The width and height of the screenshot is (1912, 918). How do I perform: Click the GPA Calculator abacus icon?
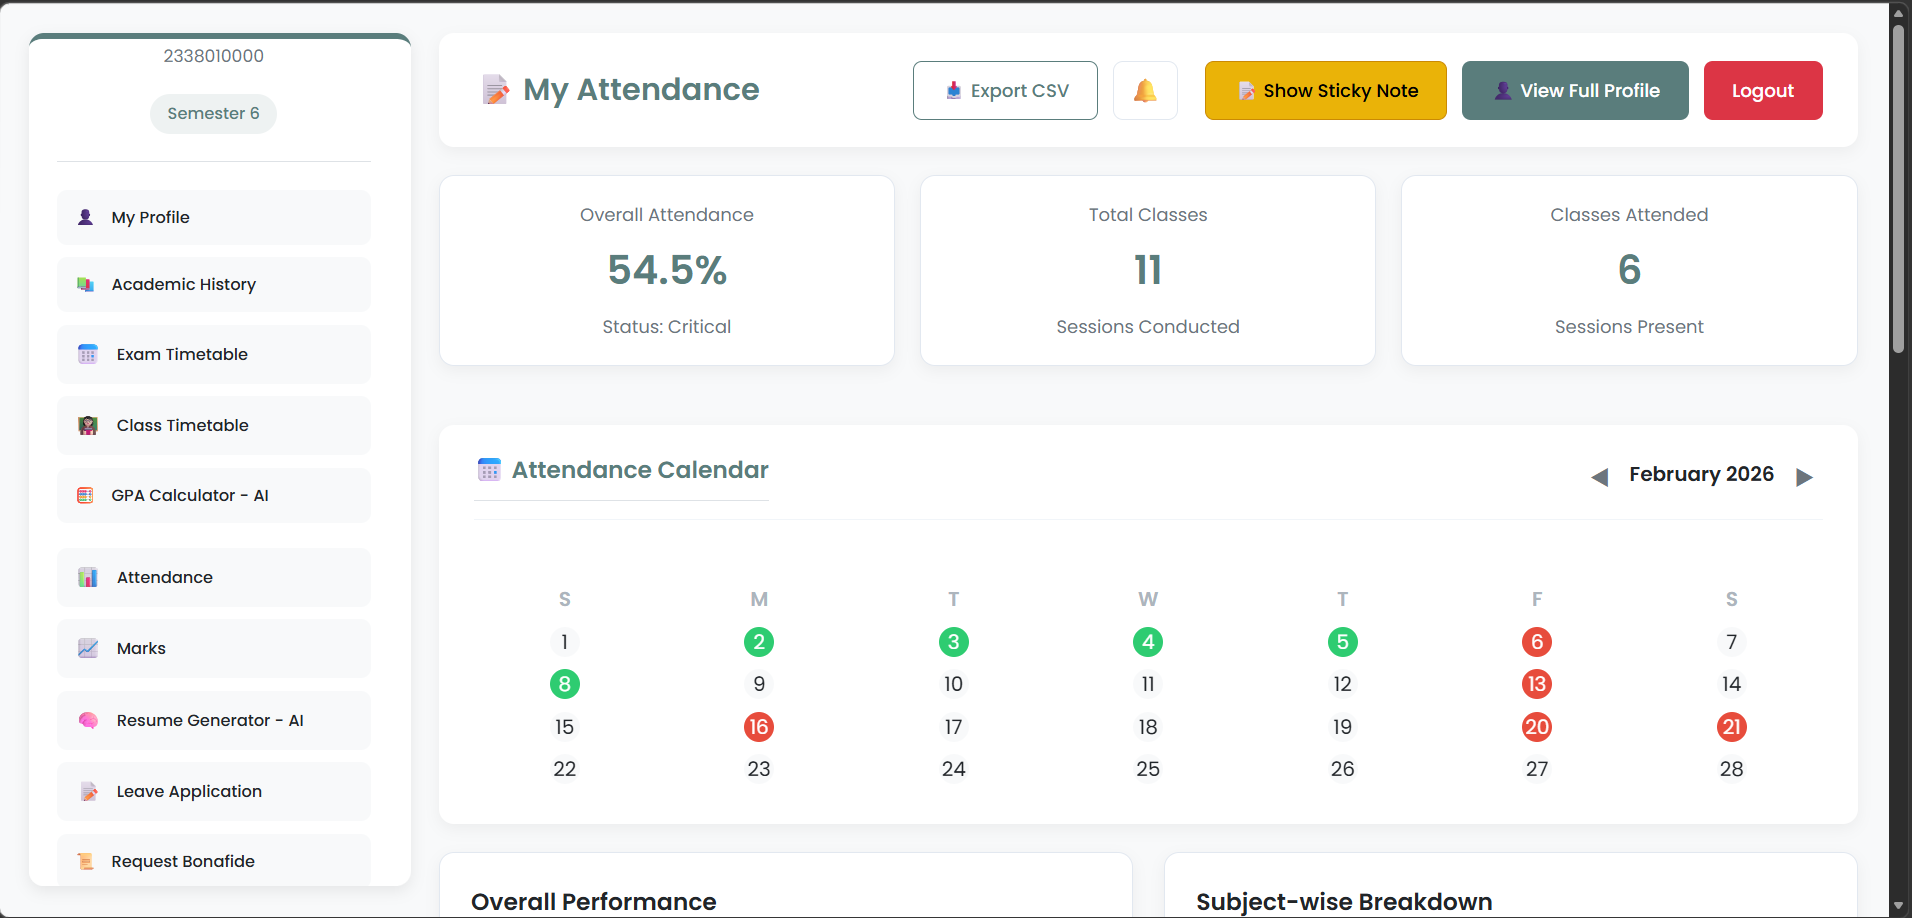(x=86, y=496)
